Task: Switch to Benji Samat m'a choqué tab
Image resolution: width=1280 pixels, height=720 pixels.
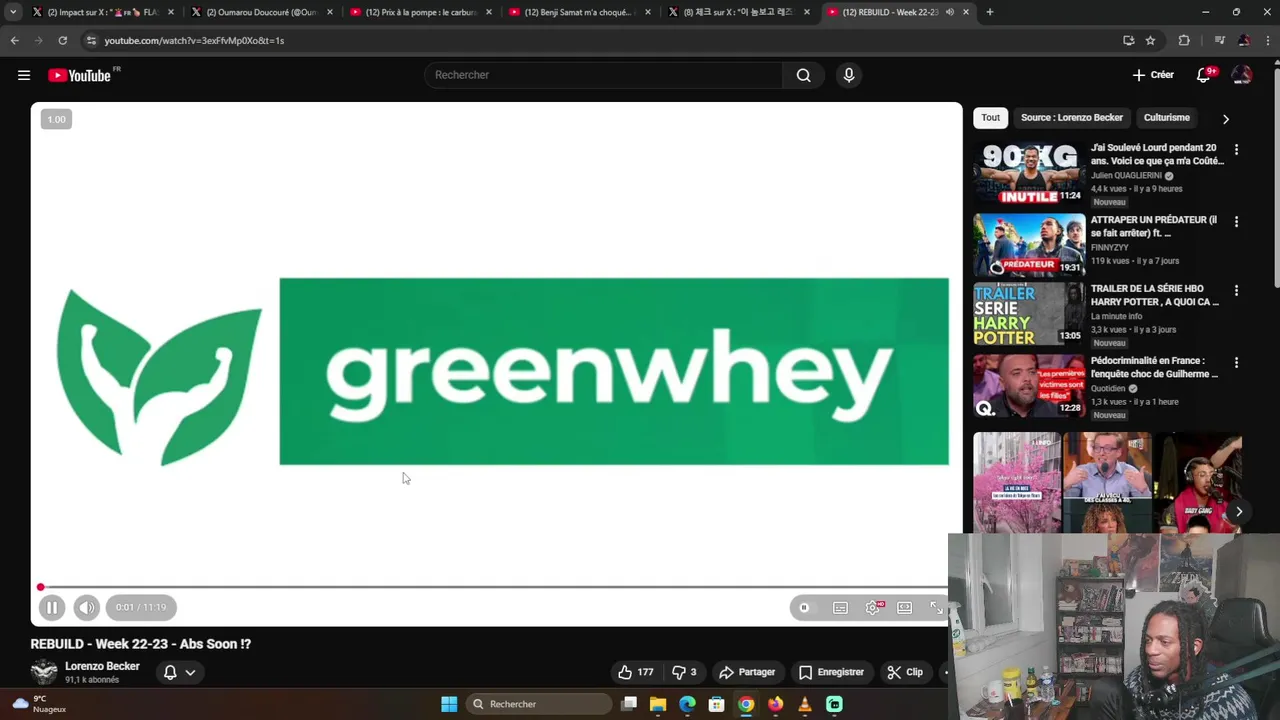Action: click(580, 12)
